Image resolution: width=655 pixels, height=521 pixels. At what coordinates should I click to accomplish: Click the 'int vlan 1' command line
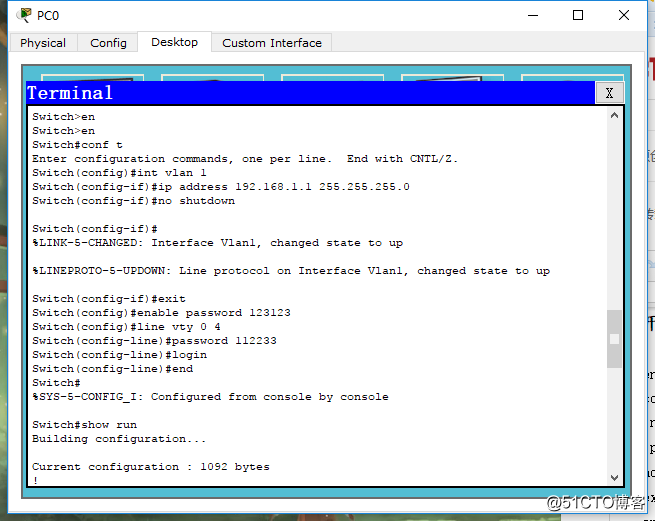pos(119,173)
